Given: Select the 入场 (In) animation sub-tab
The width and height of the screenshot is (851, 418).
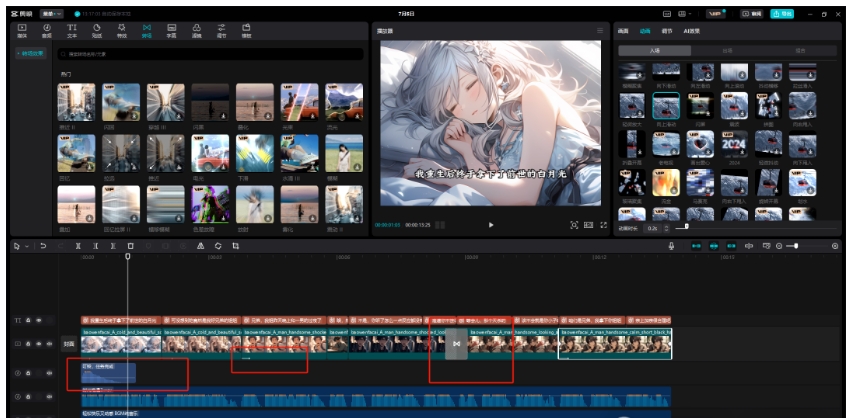Looking at the screenshot, I should click(655, 50).
